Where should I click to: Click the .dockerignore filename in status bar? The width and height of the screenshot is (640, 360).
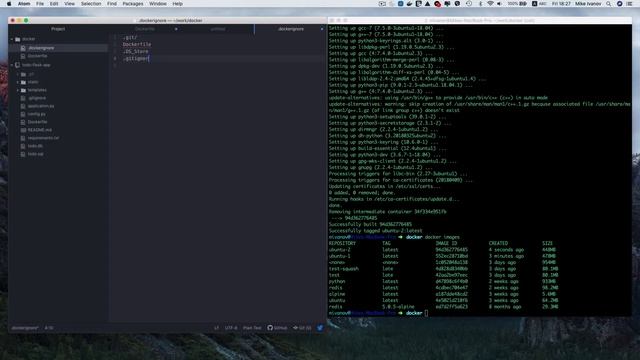point(25,328)
